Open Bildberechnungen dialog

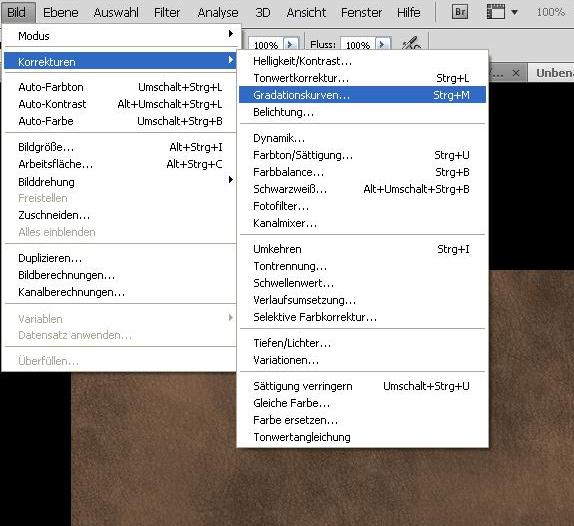click(x=120, y=275)
